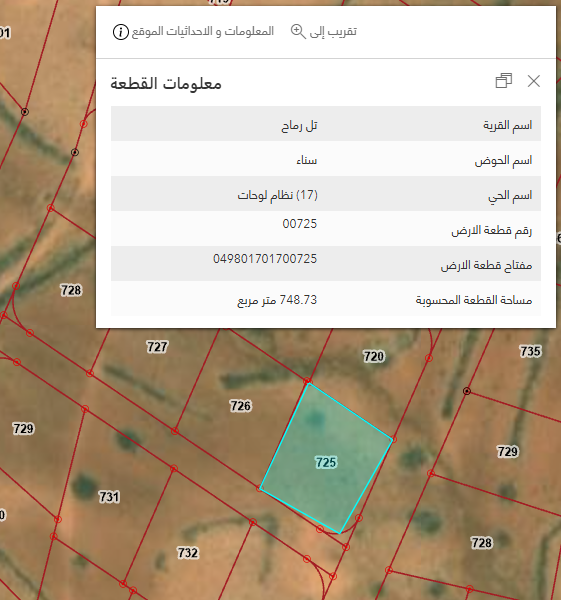The width and height of the screenshot is (561, 600).
Task: Select neighborhood value (17) نظام لوحات
Action: click(277, 195)
